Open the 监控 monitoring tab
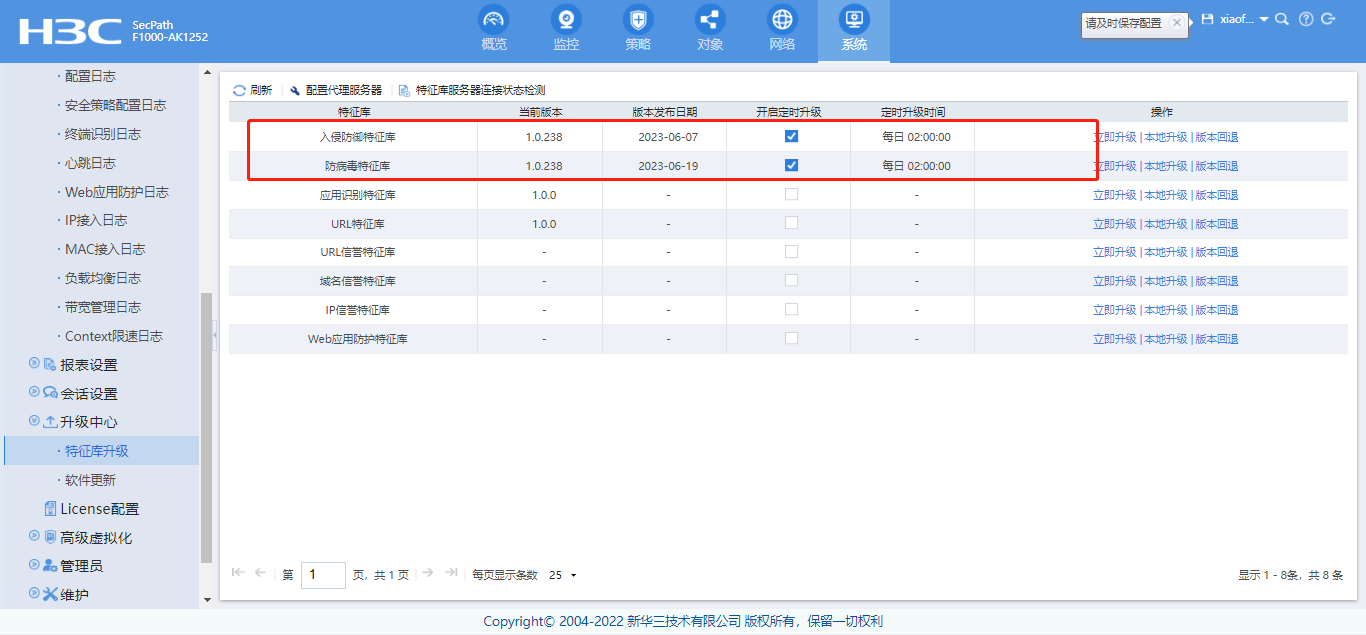 coord(566,30)
